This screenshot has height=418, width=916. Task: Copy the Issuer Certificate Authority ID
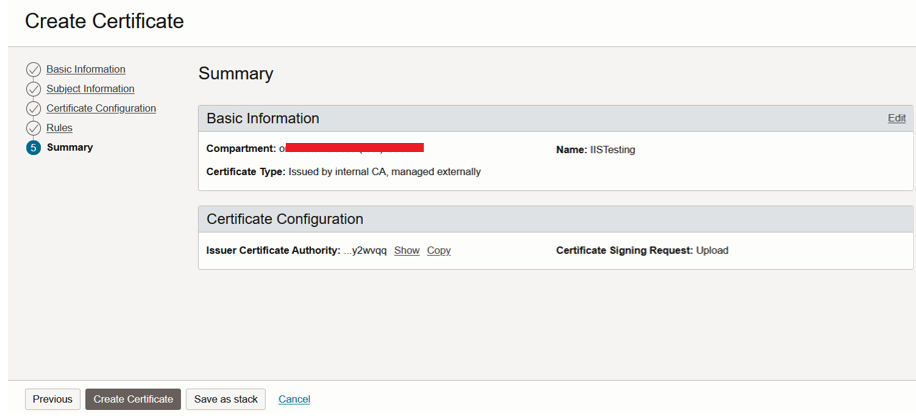[x=438, y=250]
